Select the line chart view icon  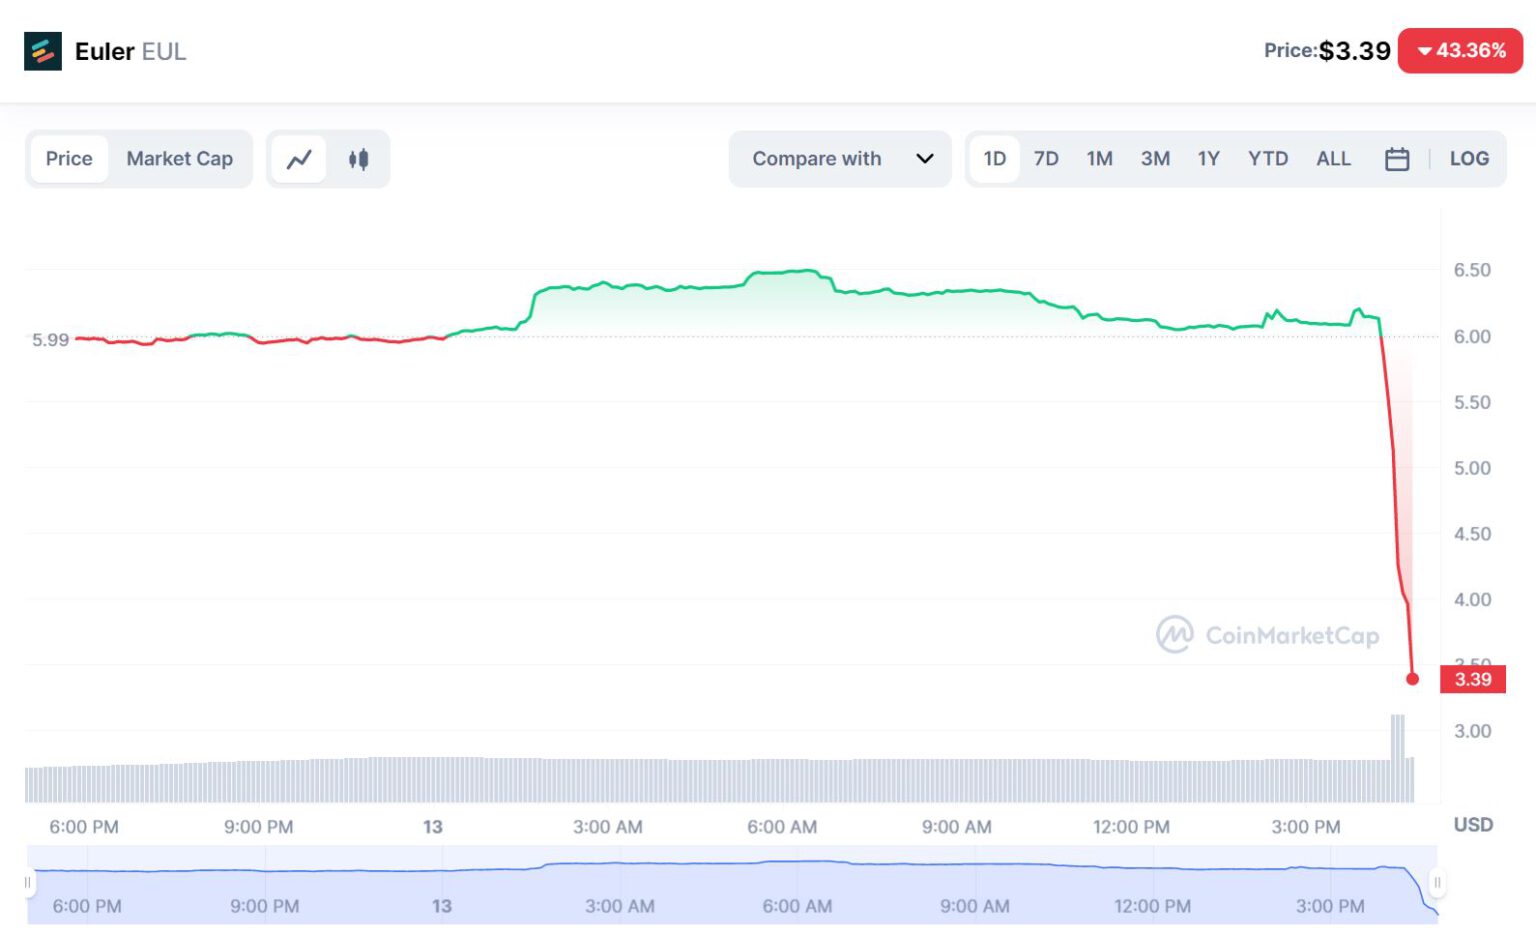(x=299, y=159)
